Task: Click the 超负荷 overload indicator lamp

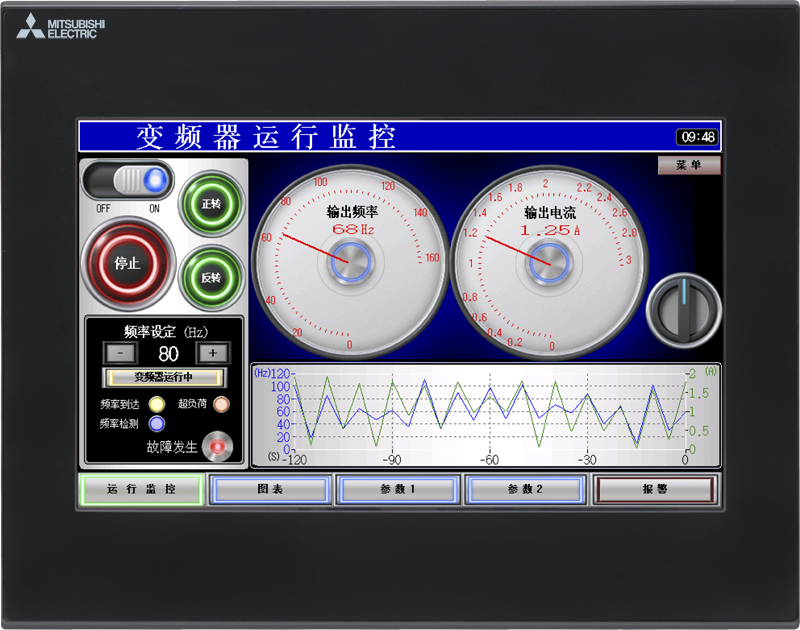Action: (x=223, y=403)
